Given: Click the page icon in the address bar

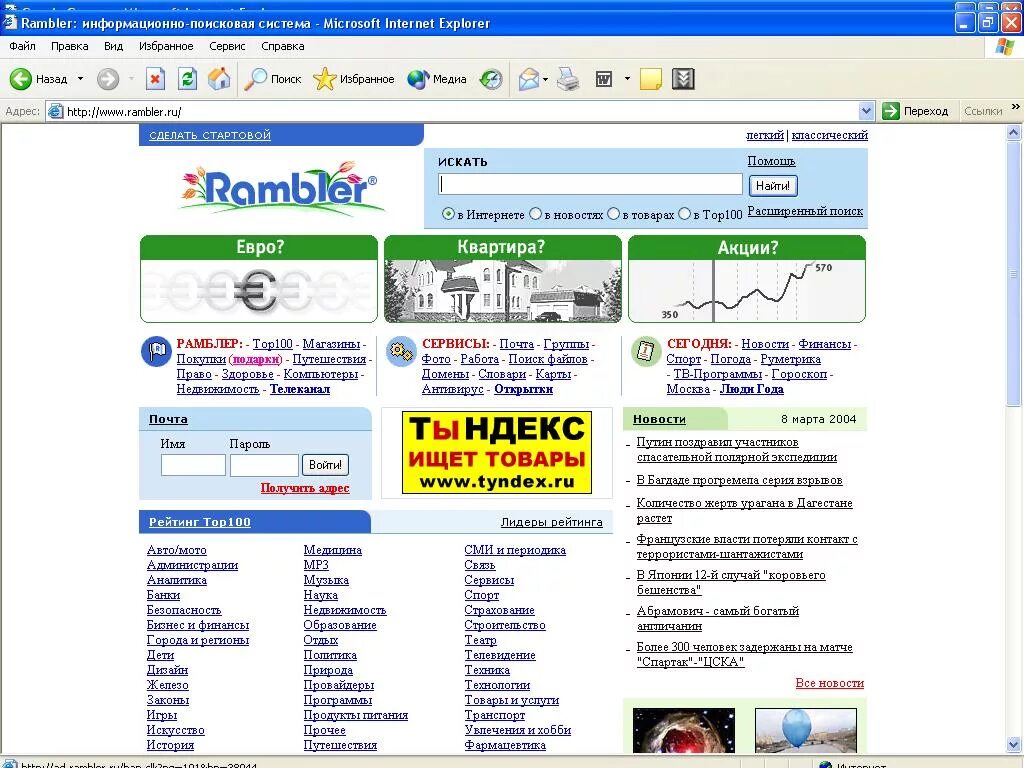Looking at the screenshot, I should coord(56,111).
